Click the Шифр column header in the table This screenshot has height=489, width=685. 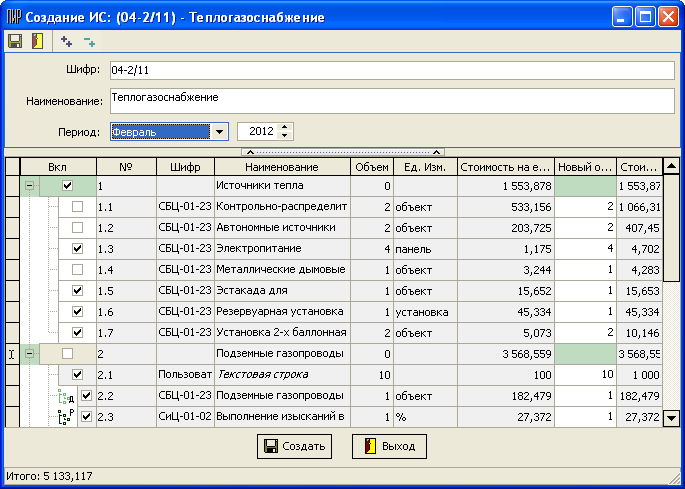click(185, 166)
